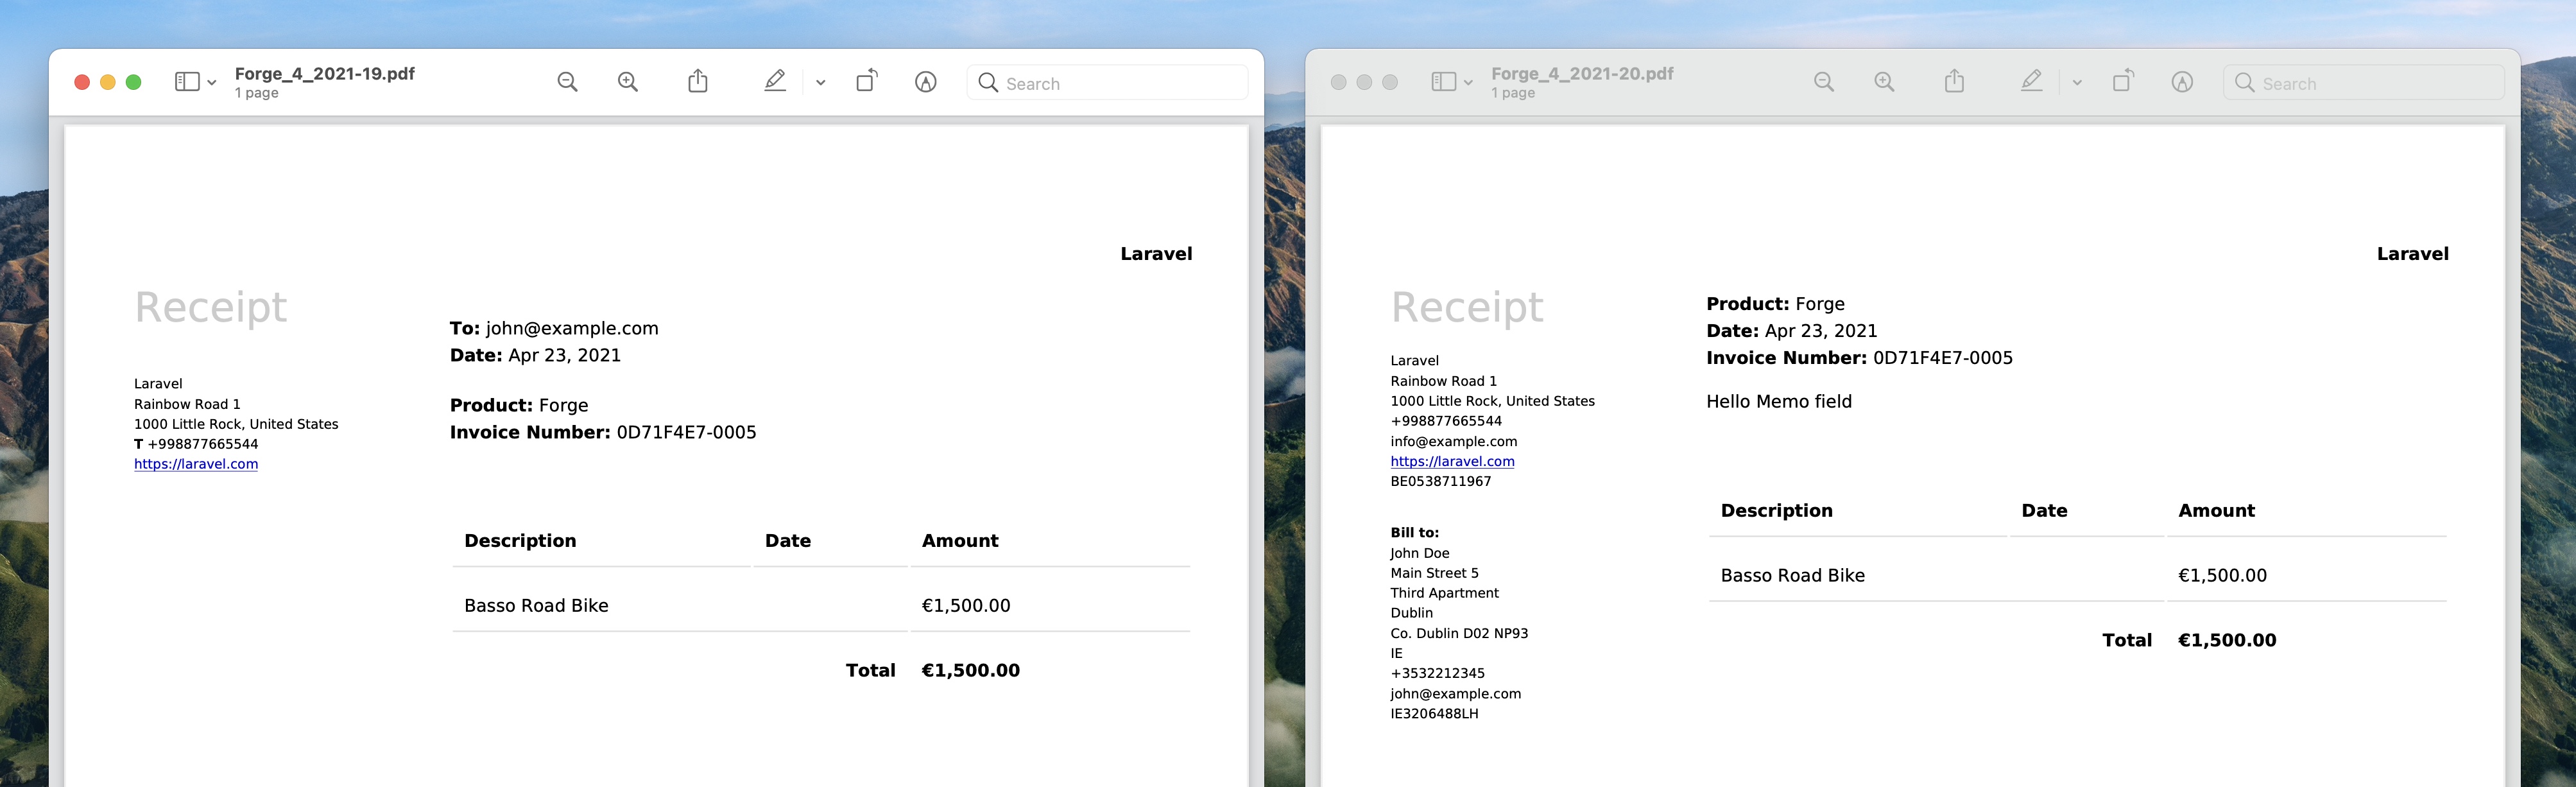Expand sidebar view options in left window

point(212,83)
